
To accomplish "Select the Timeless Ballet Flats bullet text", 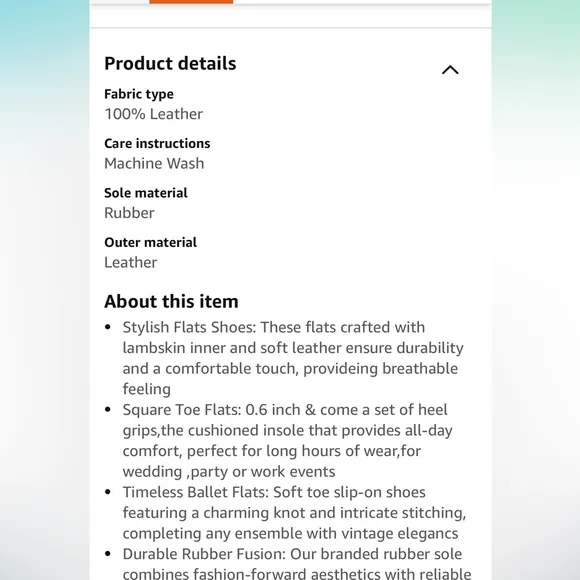I will click(294, 513).
